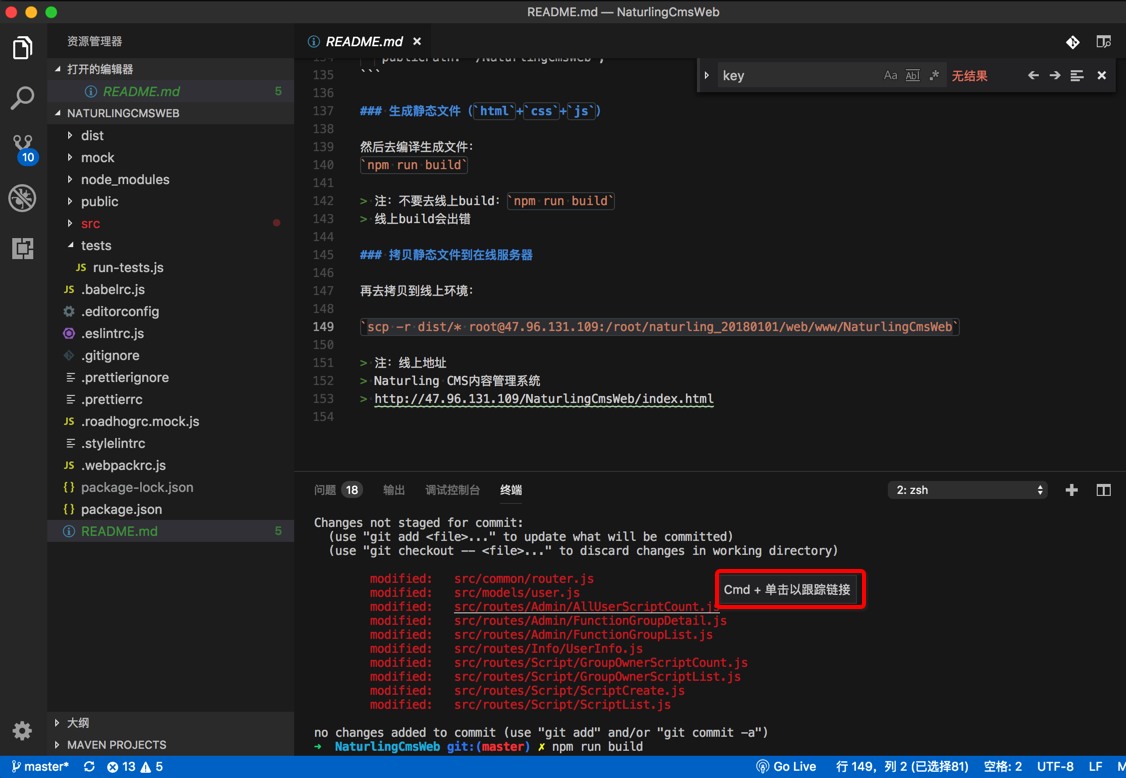
Task: Open .roadhogrc.mock.js file
Action: [x=170, y=422]
